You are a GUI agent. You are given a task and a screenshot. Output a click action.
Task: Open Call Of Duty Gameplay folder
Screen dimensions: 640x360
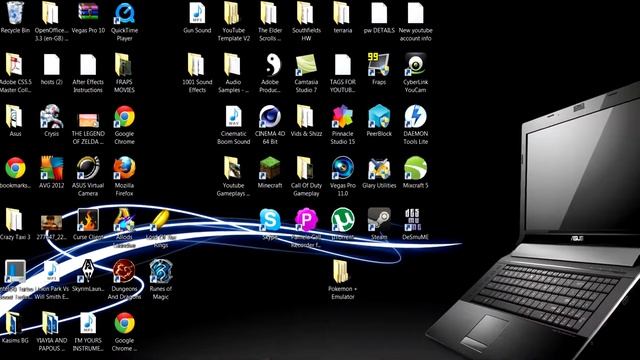click(306, 168)
